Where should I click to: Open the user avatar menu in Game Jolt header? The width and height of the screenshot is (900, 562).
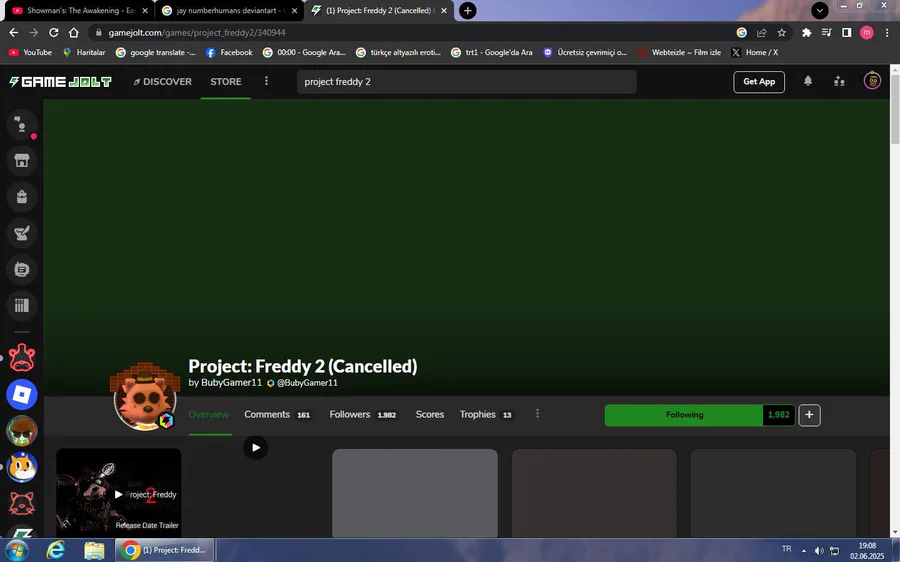tap(872, 81)
